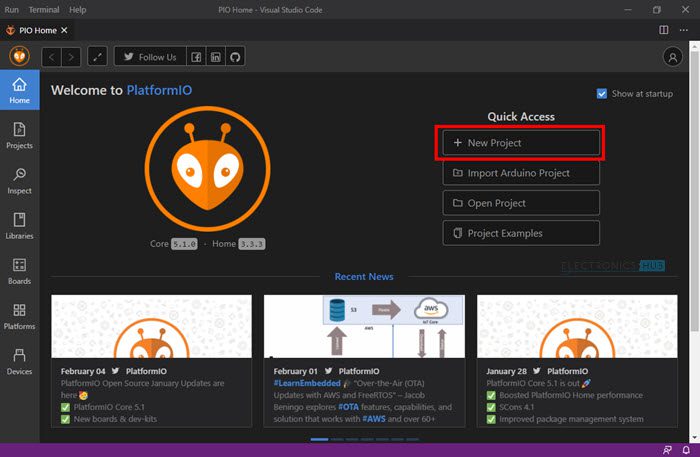Open the editor More Actions ellipsis
Screen dimensions: 700x457
click(x=683, y=30)
